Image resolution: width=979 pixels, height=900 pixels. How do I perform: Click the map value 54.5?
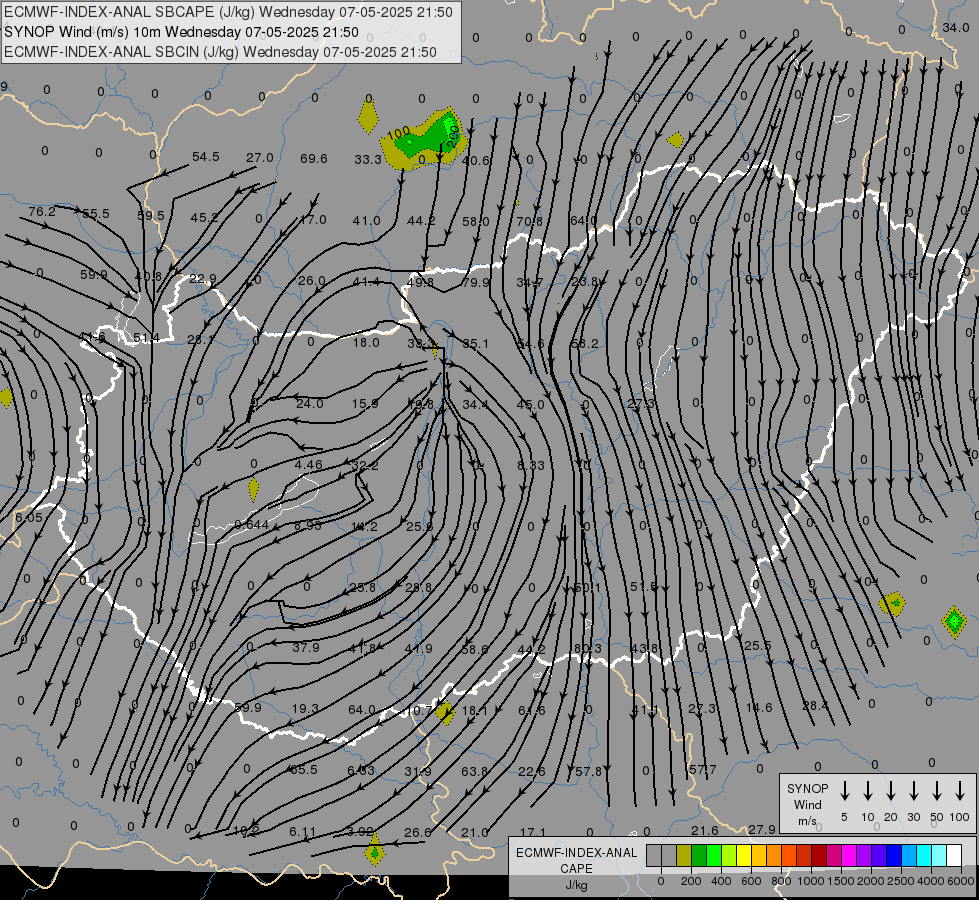205,156
